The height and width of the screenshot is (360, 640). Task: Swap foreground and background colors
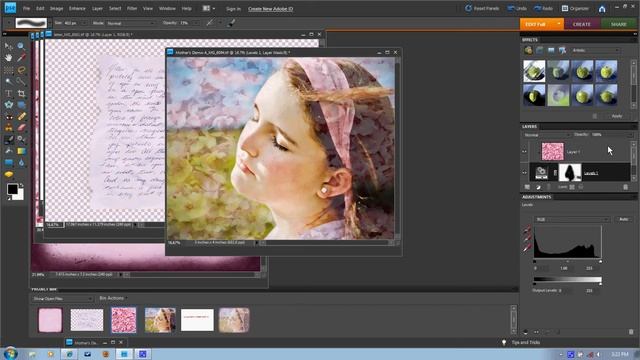22,186
